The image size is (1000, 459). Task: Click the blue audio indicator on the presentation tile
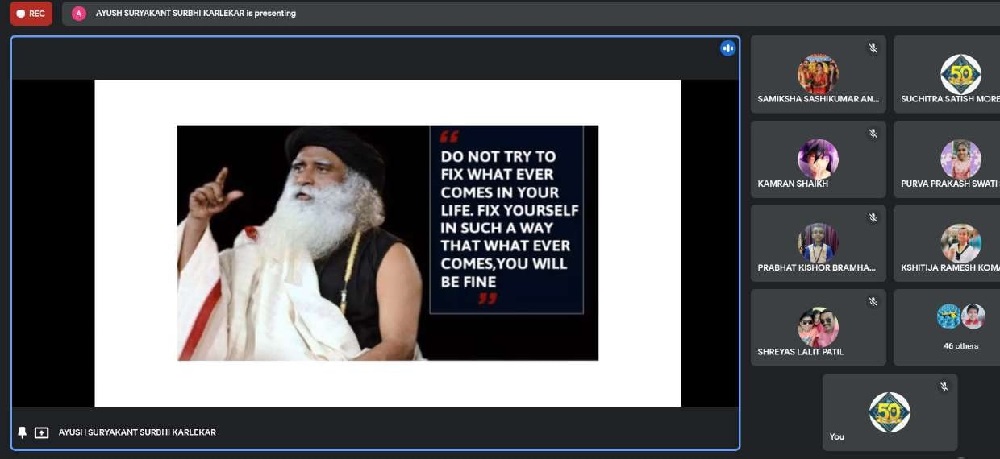[x=728, y=48]
